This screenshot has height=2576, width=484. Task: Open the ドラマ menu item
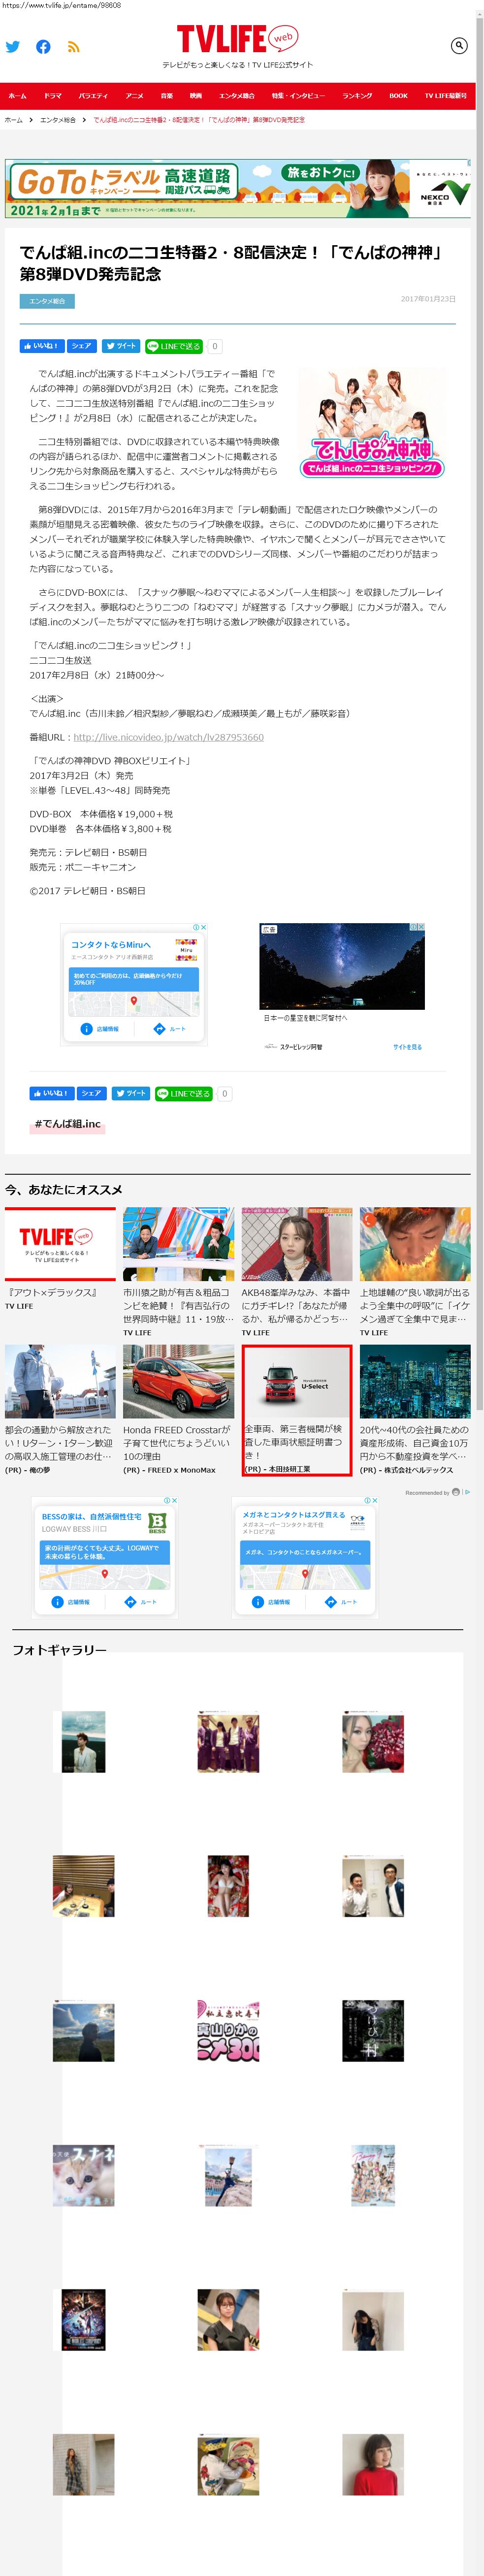click(x=52, y=96)
